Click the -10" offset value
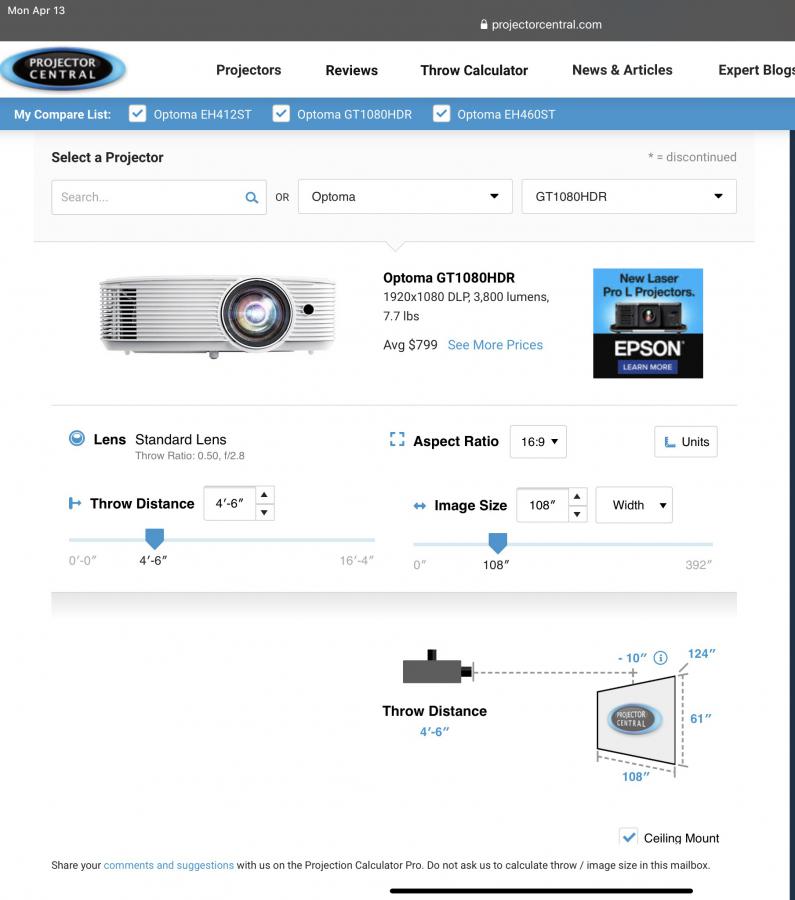Image resolution: width=795 pixels, height=900 pixels. coord(633,658)
